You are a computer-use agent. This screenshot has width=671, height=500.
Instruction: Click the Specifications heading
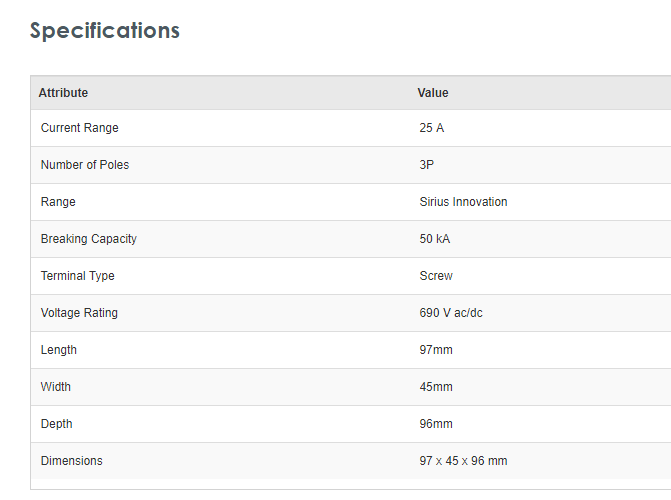coord(105,31)
